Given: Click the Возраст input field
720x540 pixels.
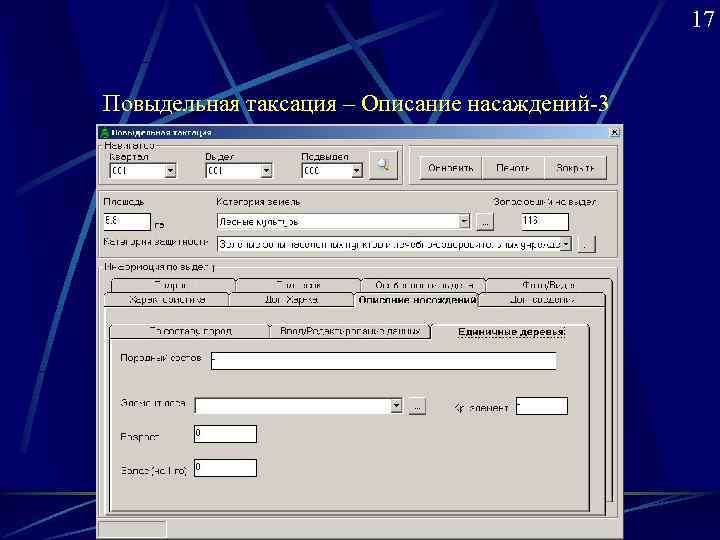Looking at the screenshot, I should point(225,434).
